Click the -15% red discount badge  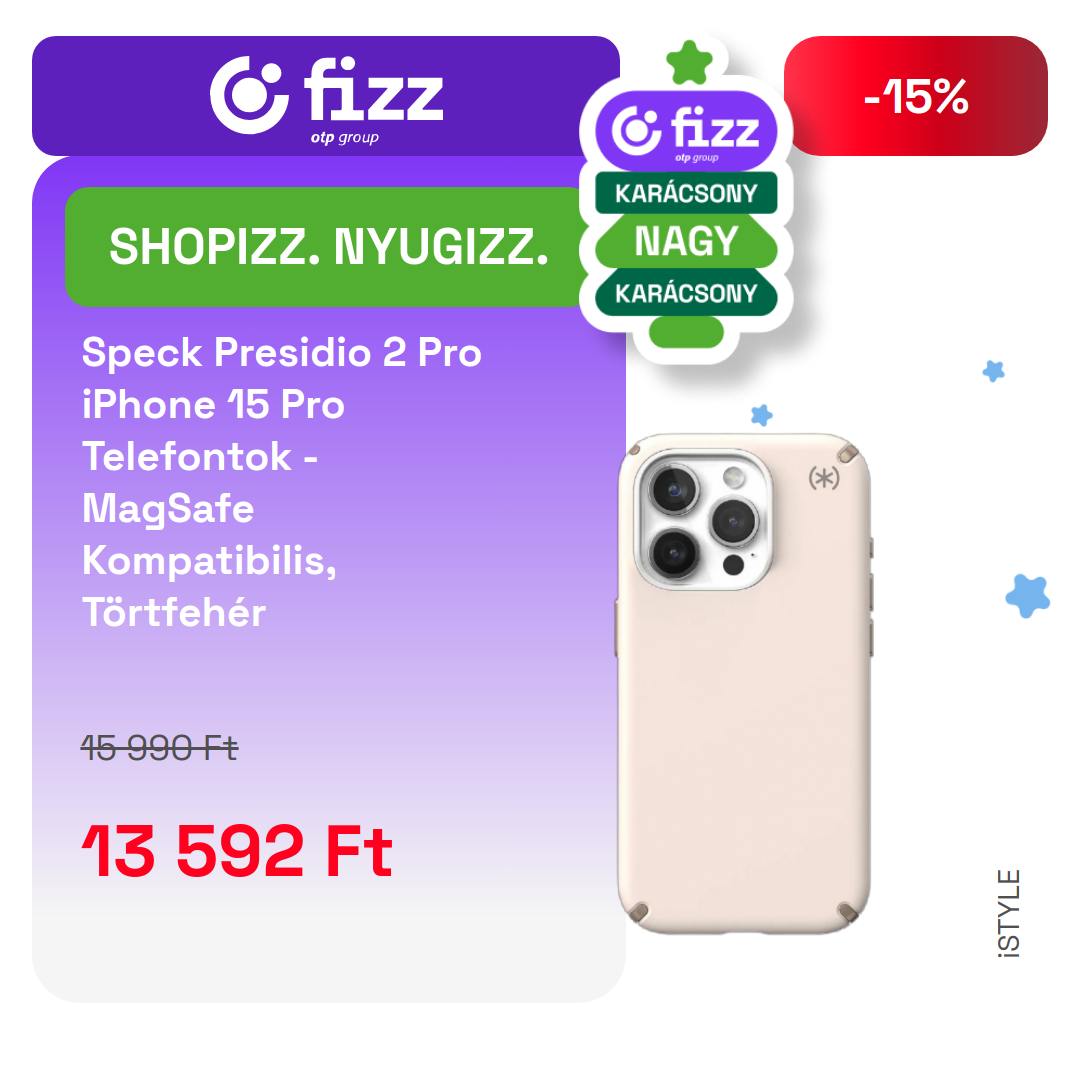pyautogui.click(x=915, y=96)
